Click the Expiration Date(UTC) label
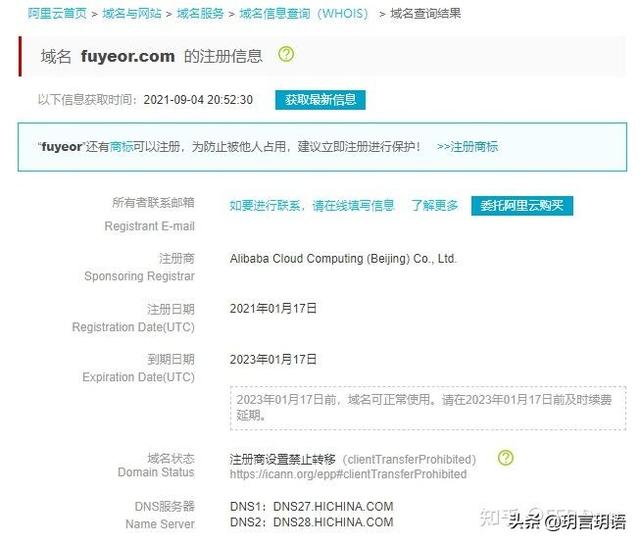This screenshot has width=640, height=544. tap(138, 377)
